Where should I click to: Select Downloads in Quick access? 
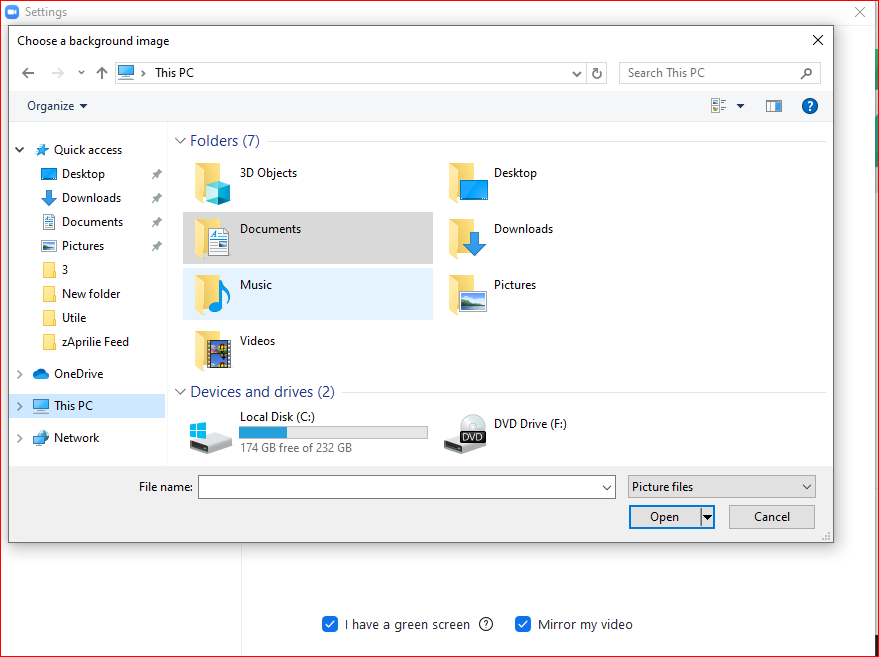pos(91,198)
